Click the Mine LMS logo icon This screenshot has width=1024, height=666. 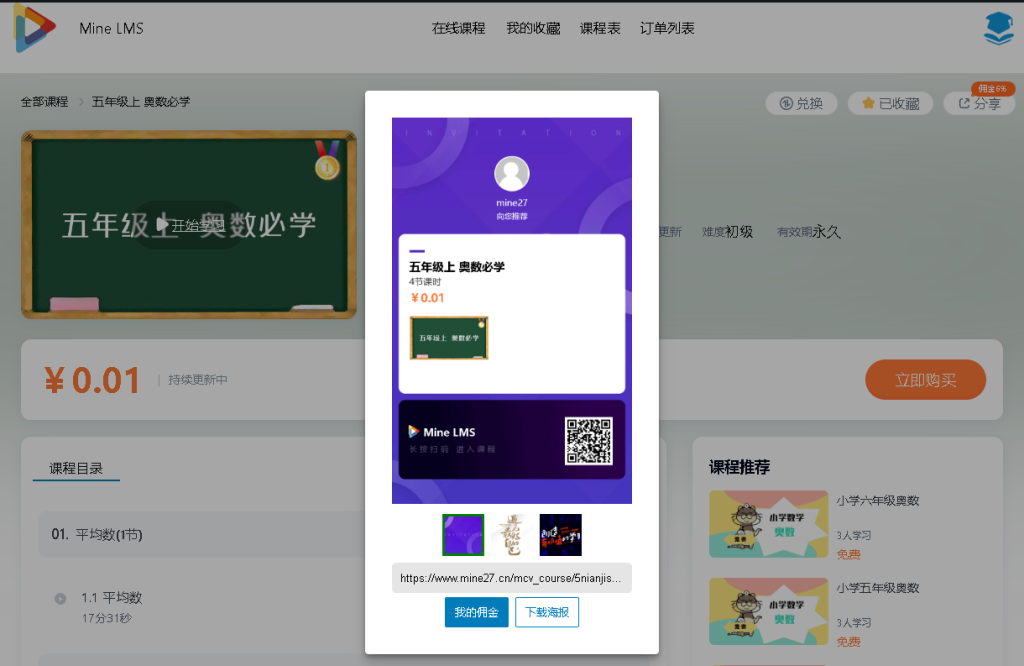tap(35, 28)
